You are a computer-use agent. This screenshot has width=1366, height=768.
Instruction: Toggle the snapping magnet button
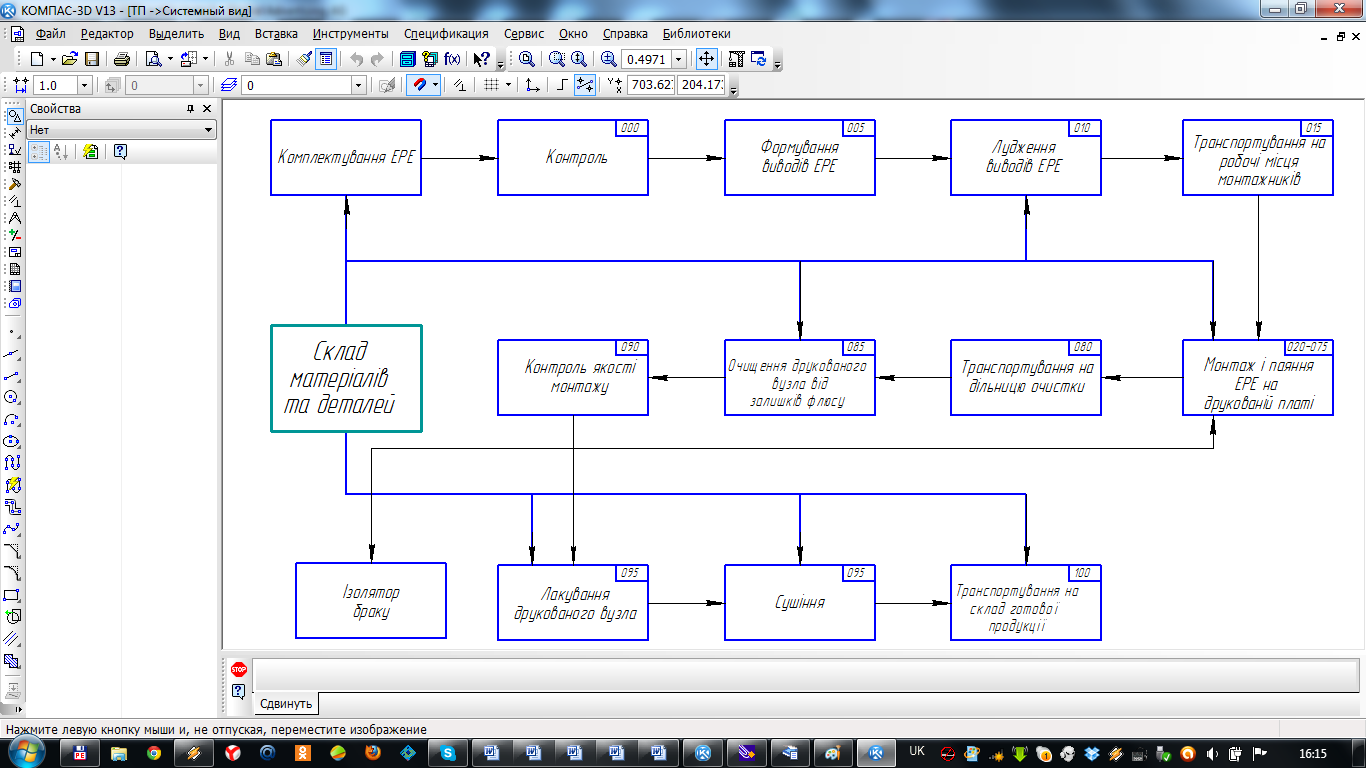(420, 86)
